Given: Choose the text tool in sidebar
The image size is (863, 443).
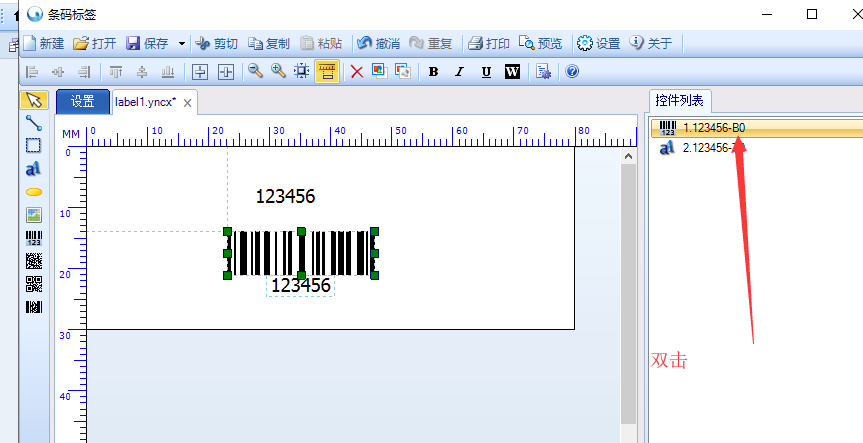Looking at the screenshot, I should pyautogui.click(x=33, y=168).
